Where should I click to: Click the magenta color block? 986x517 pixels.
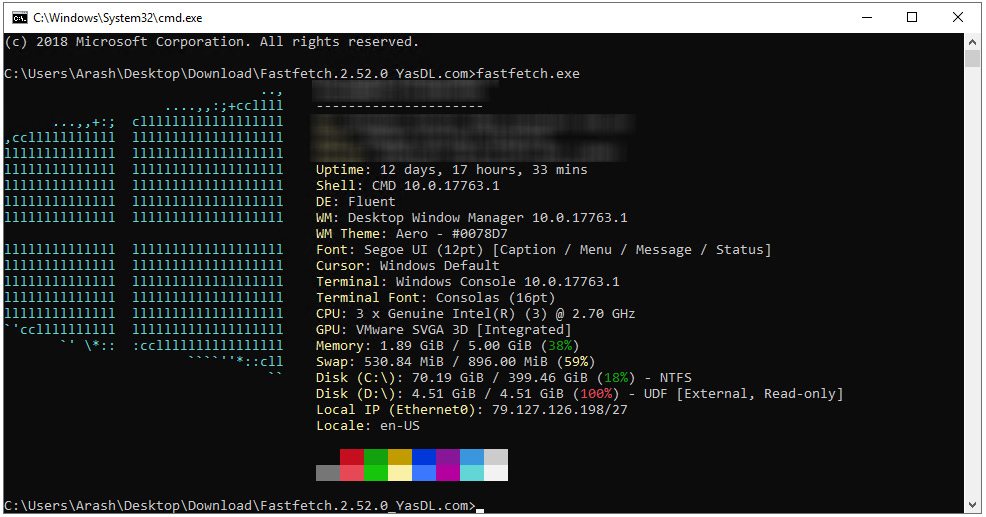(448, 473)
